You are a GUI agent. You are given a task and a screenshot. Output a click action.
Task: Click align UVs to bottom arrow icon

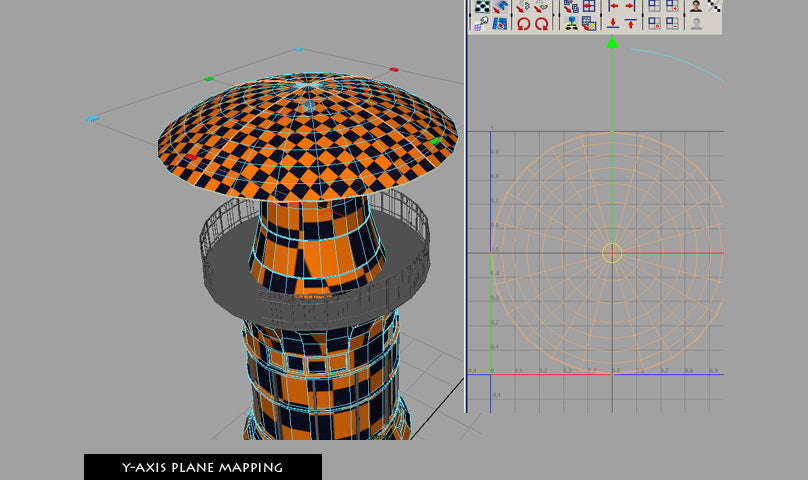[x=614, y=23]
